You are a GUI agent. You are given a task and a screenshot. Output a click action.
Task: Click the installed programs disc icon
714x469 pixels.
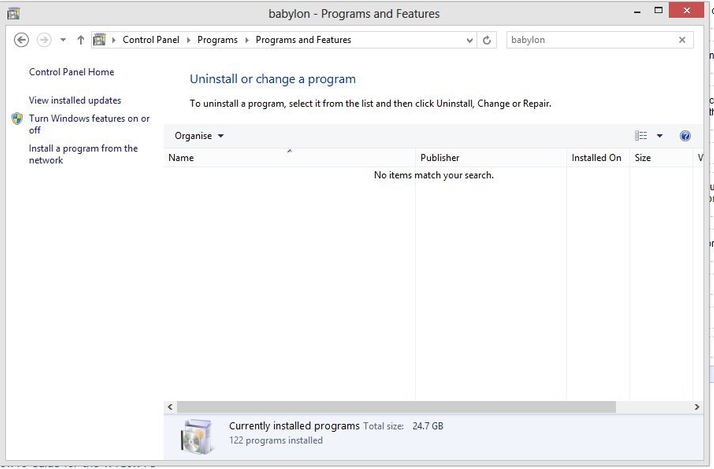tap(197, 436)
